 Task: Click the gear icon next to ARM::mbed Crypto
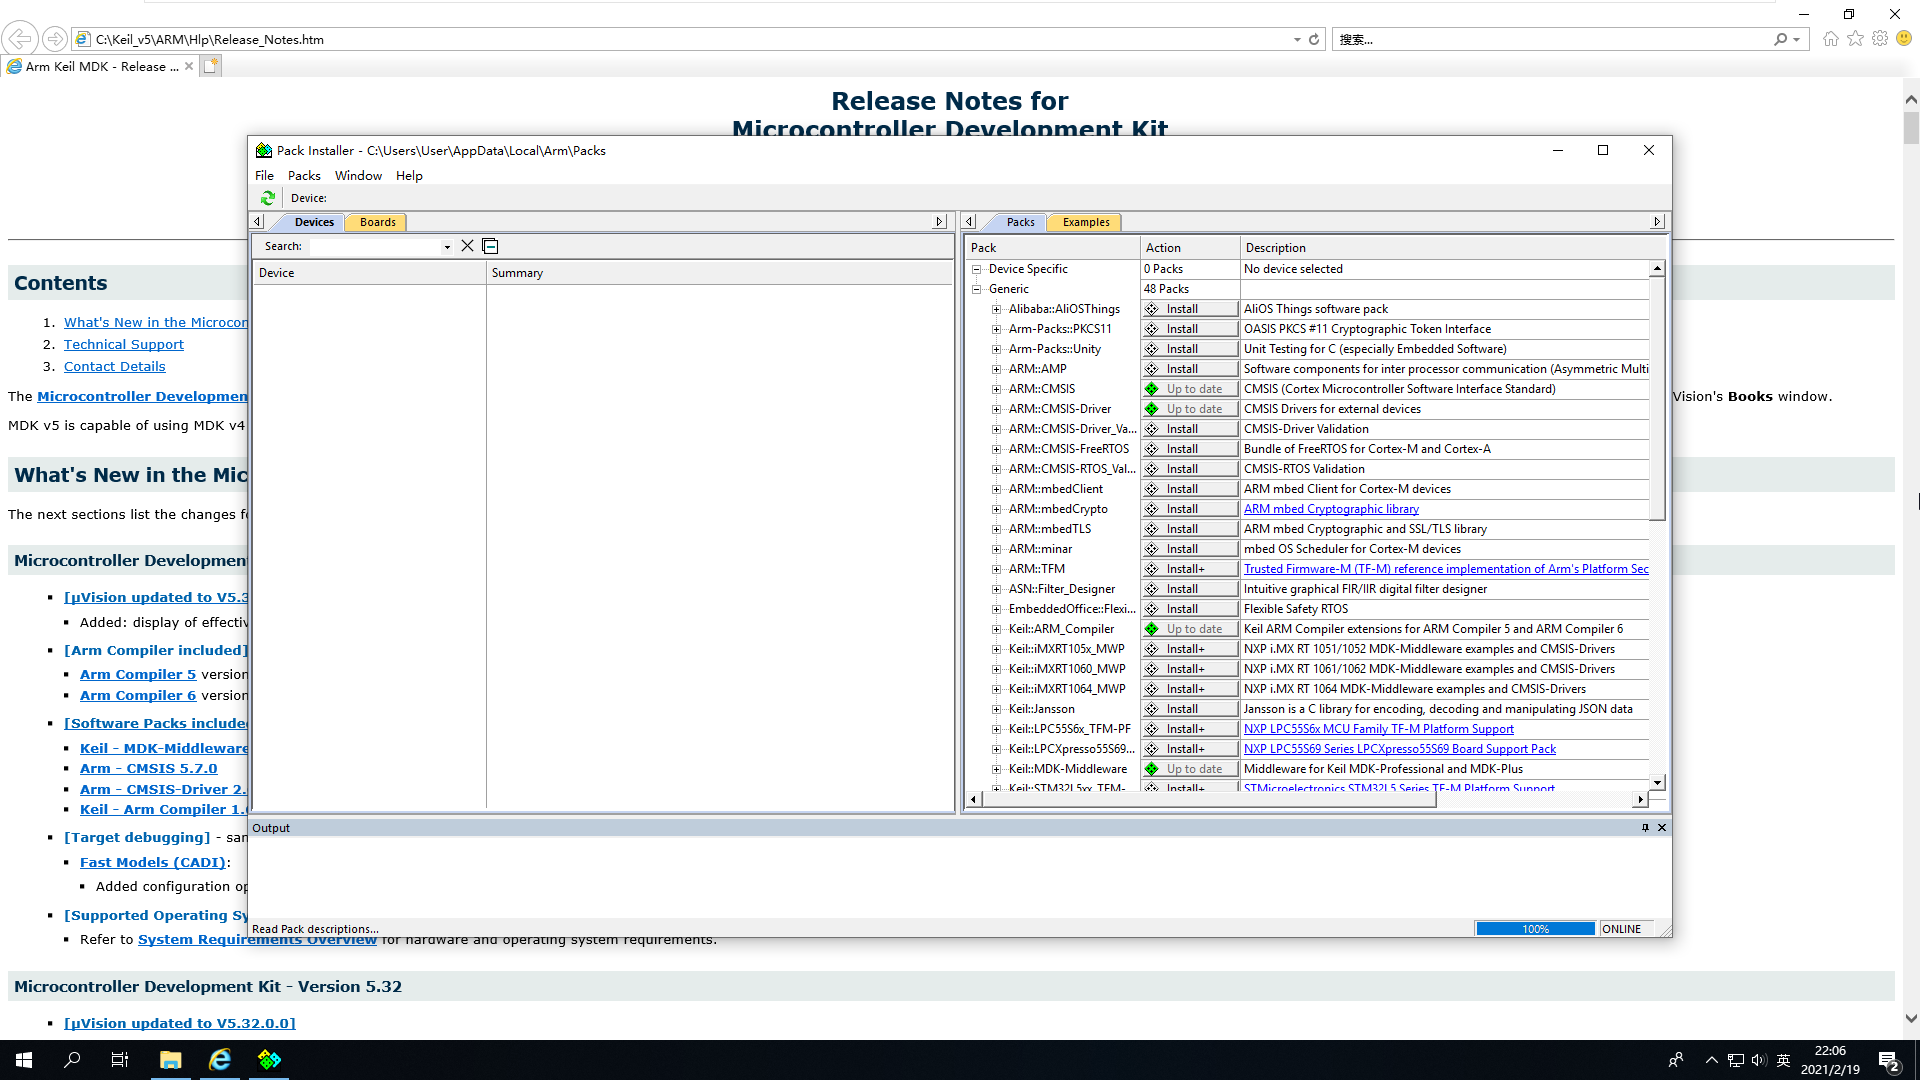tap(1151, 509)
